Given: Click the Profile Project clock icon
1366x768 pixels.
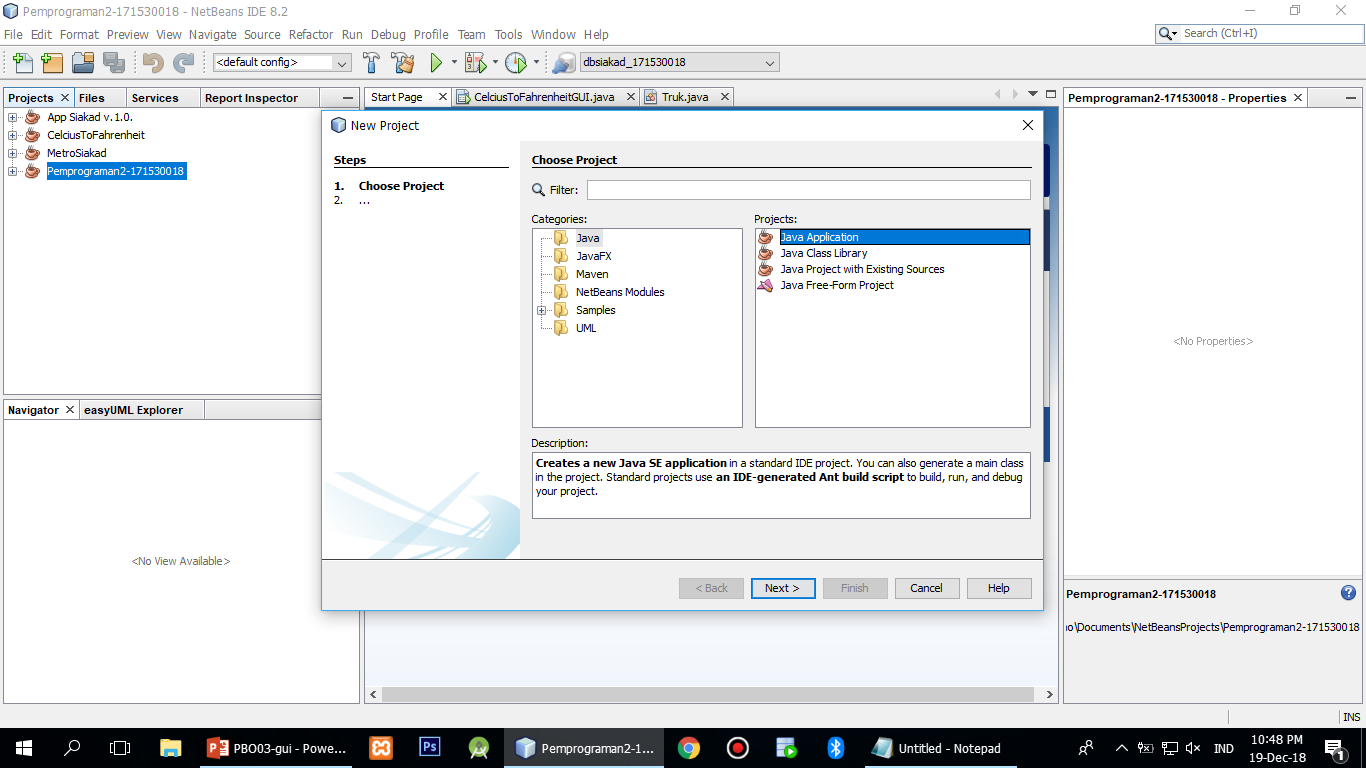Looking at the screenshot, I should coord(516,62).
